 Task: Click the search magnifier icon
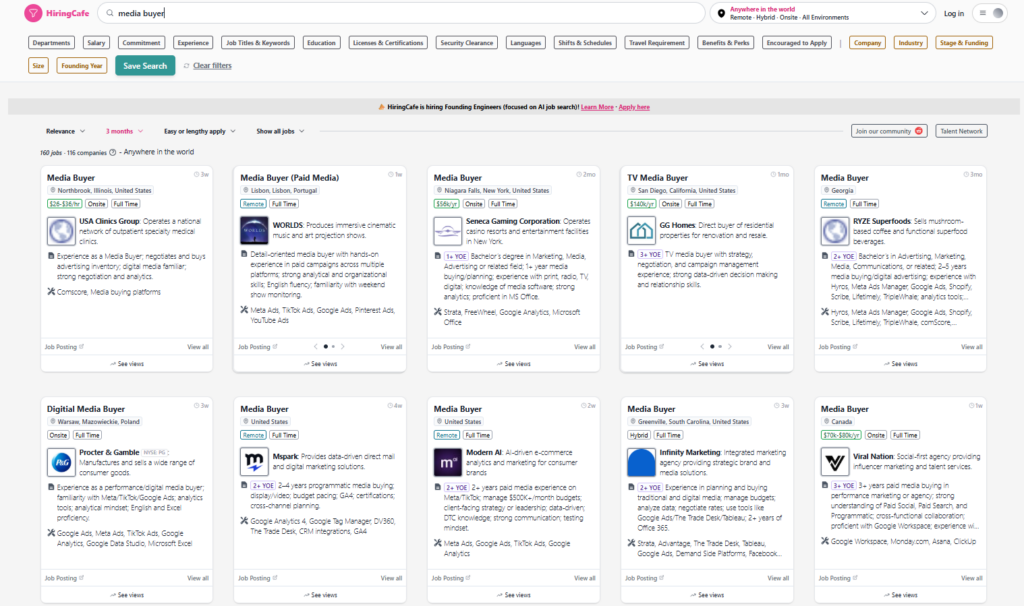point(110,13)
